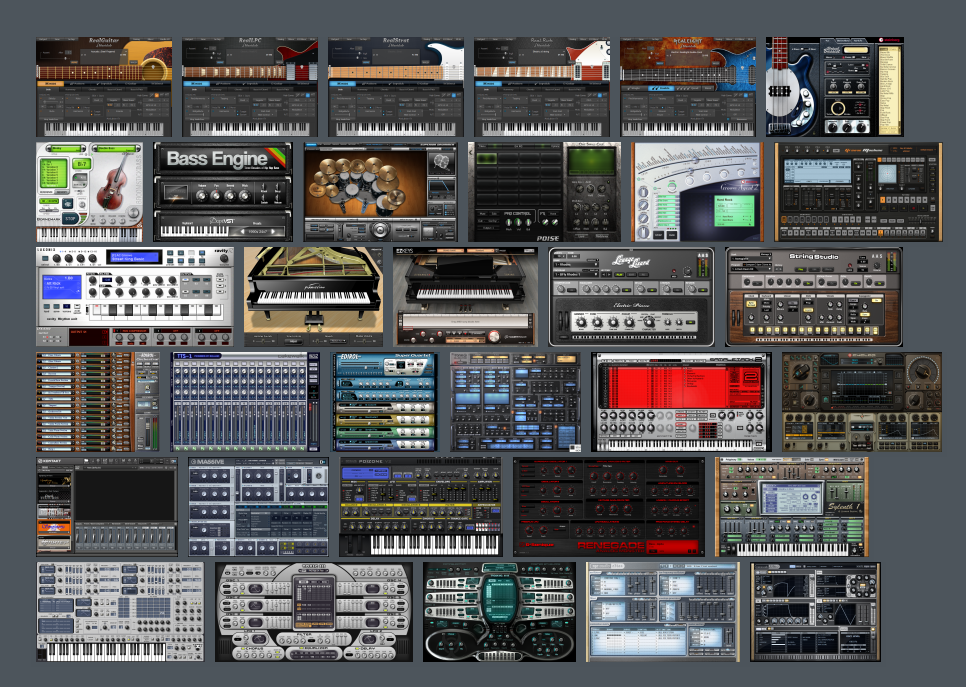The image size is (966, 687).
Task: Open the white Cavity synth thumbnail
Action: coord(135,297)
